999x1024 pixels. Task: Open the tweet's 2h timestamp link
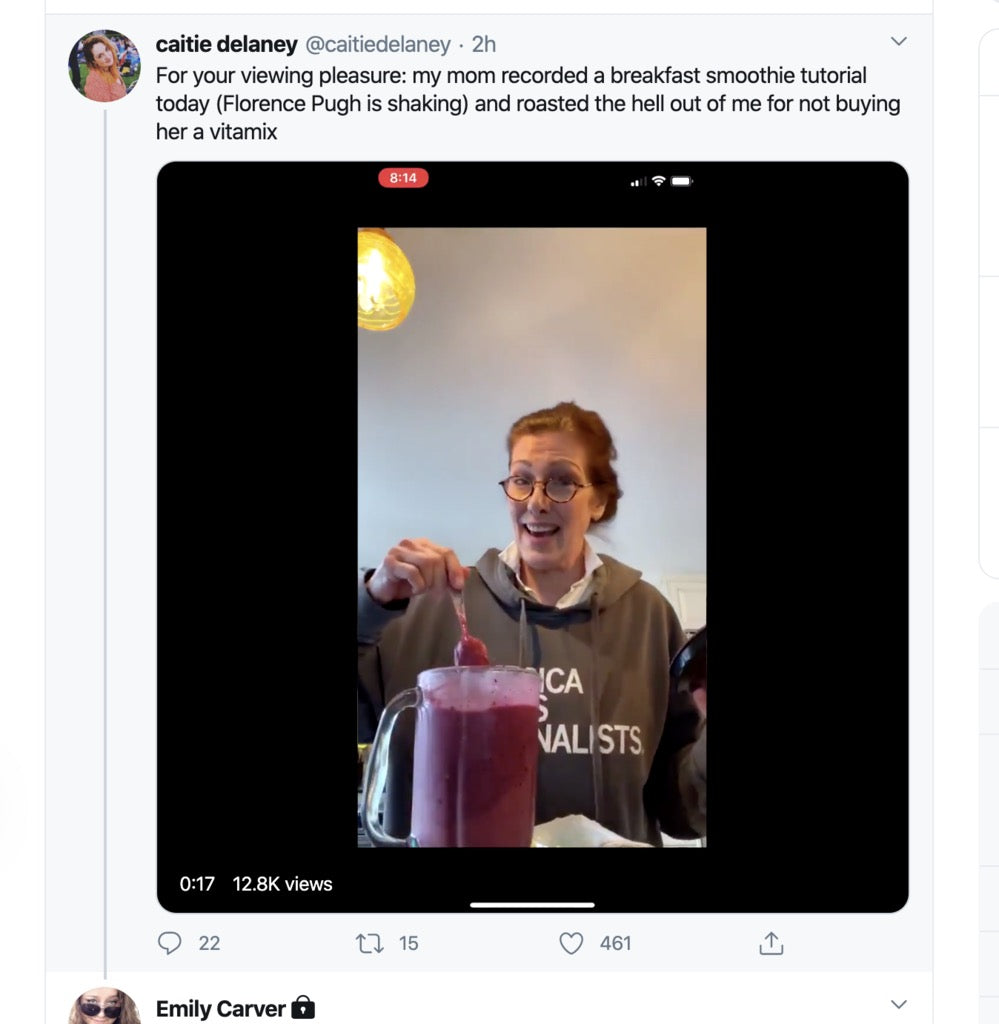tap(484, 44)
